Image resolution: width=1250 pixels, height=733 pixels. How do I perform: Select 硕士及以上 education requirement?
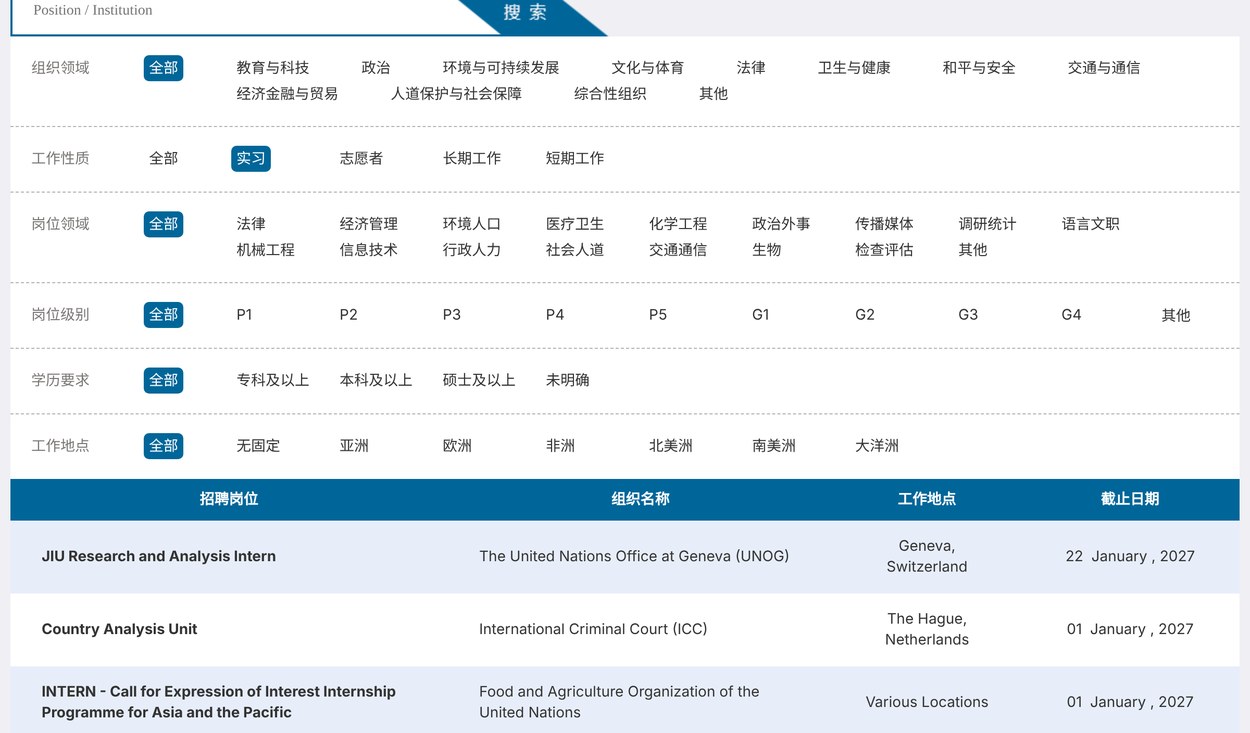tap(479, 381)
